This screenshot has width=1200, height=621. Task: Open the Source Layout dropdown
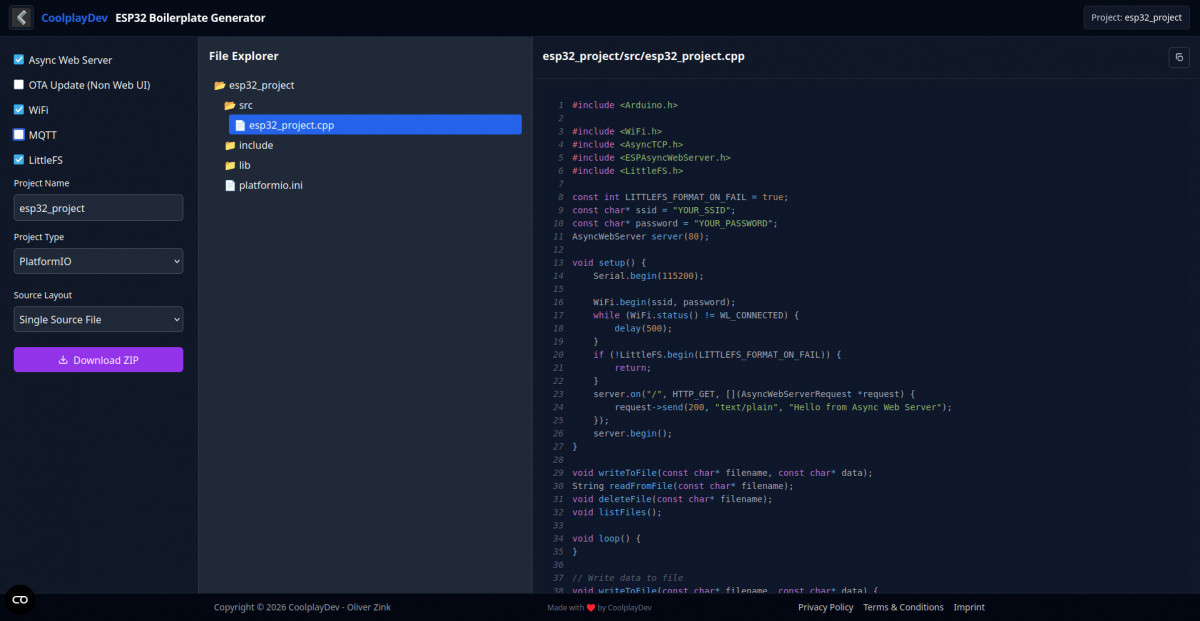click(x=98, y=319)
